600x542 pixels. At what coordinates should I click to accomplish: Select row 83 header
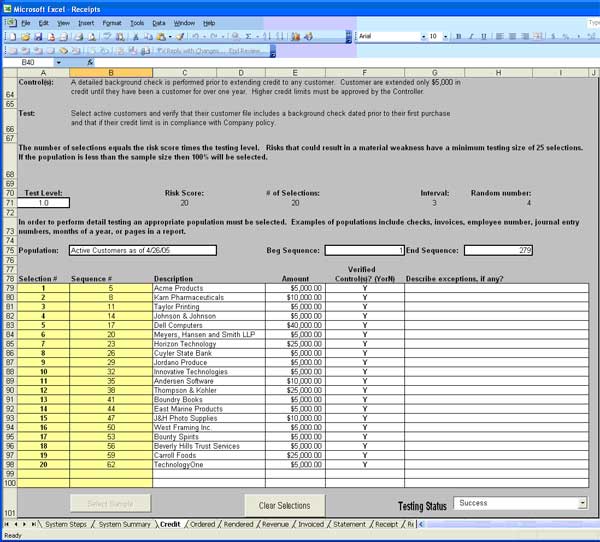(x=10, y=325)
